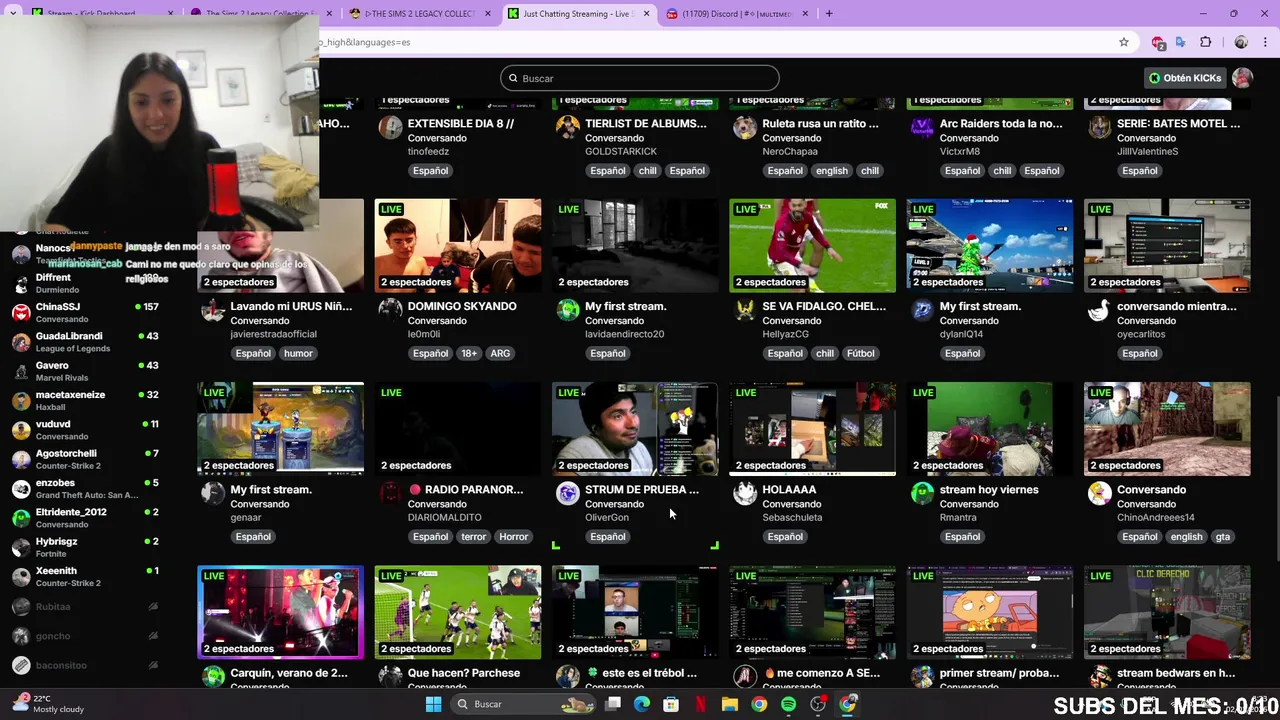Click the terror tag under RADIO PARANOR
The width and height of the screenshot is (1280, 720).
pos(474,537)
